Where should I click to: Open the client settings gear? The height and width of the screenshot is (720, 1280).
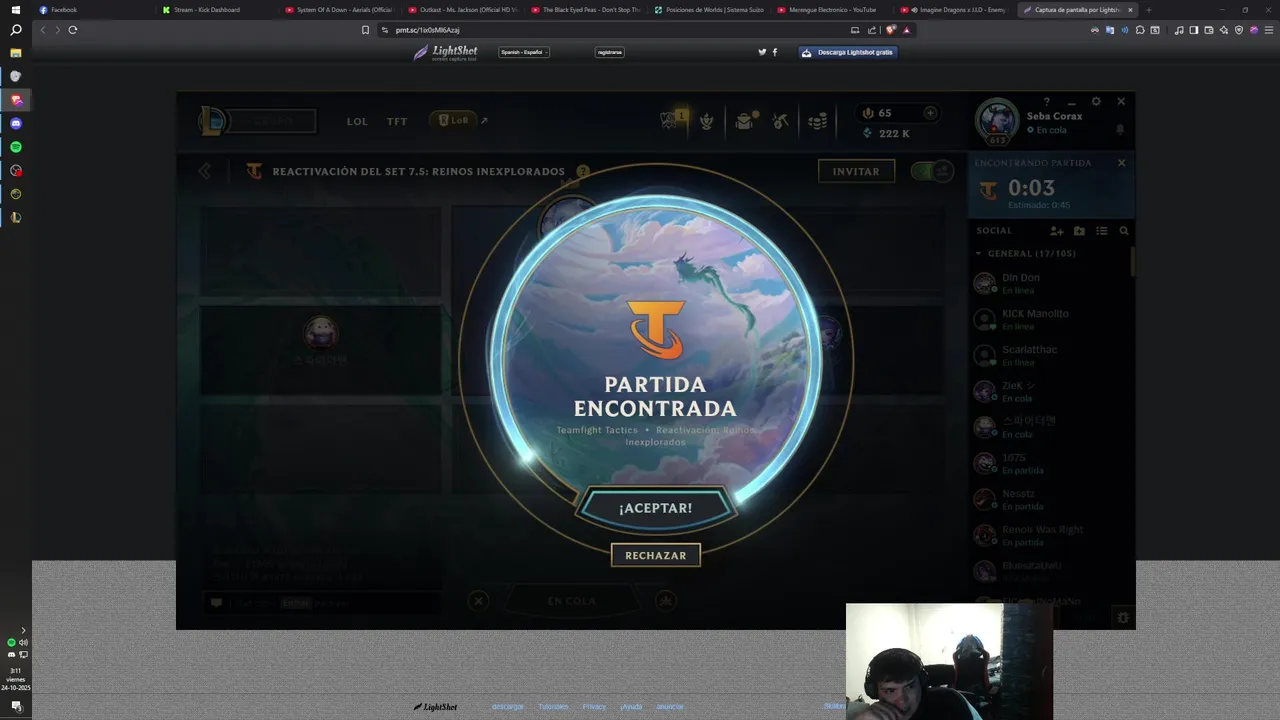pyautogui.click(x=1096, y=102)
